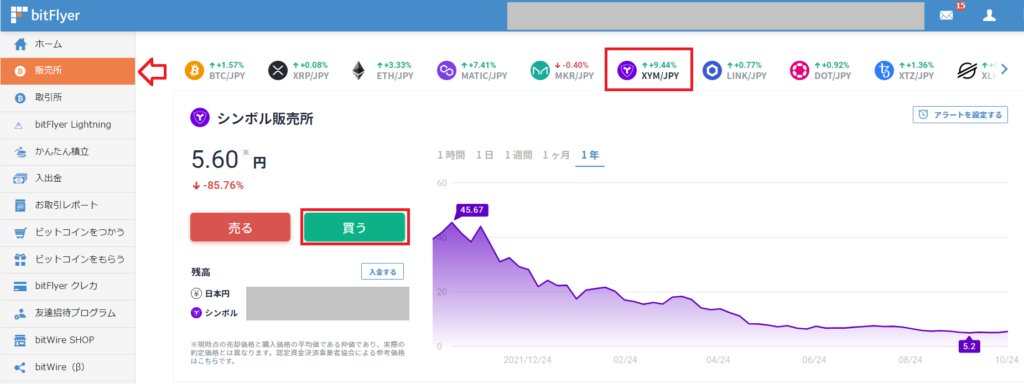Open かんたん積立 in sidebar
The height and width of the screenshot is (384, 1024).
point(68,152)
